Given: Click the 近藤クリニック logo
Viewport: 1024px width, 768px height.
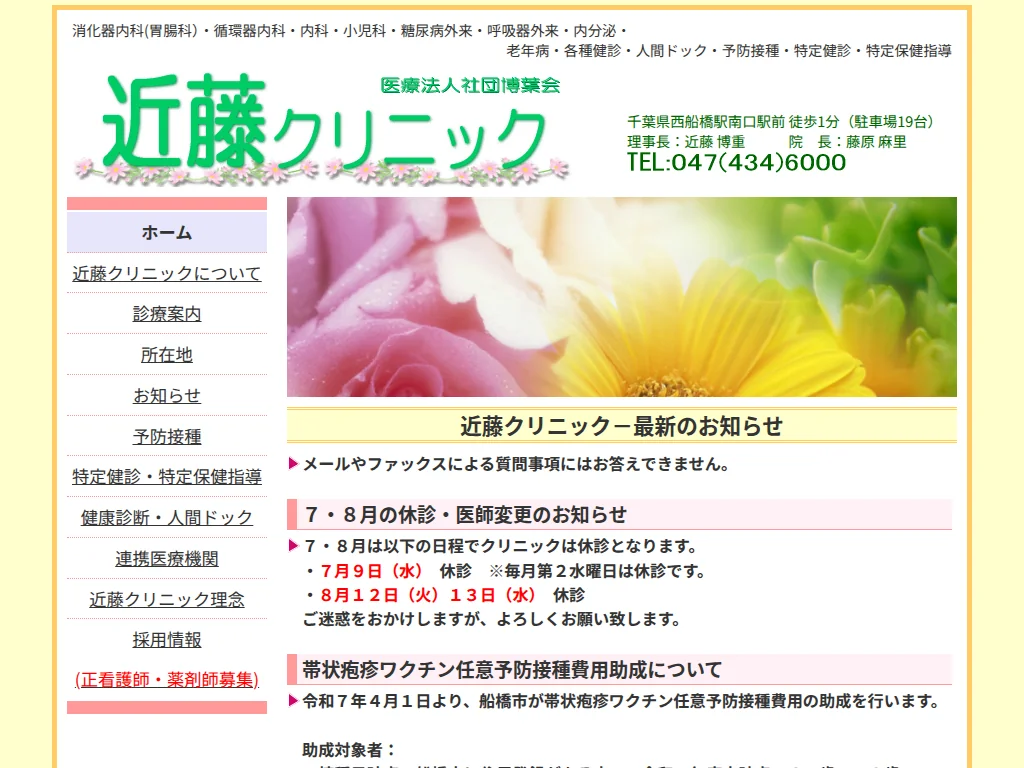Looking at the screenshot, I should [321, 127].
